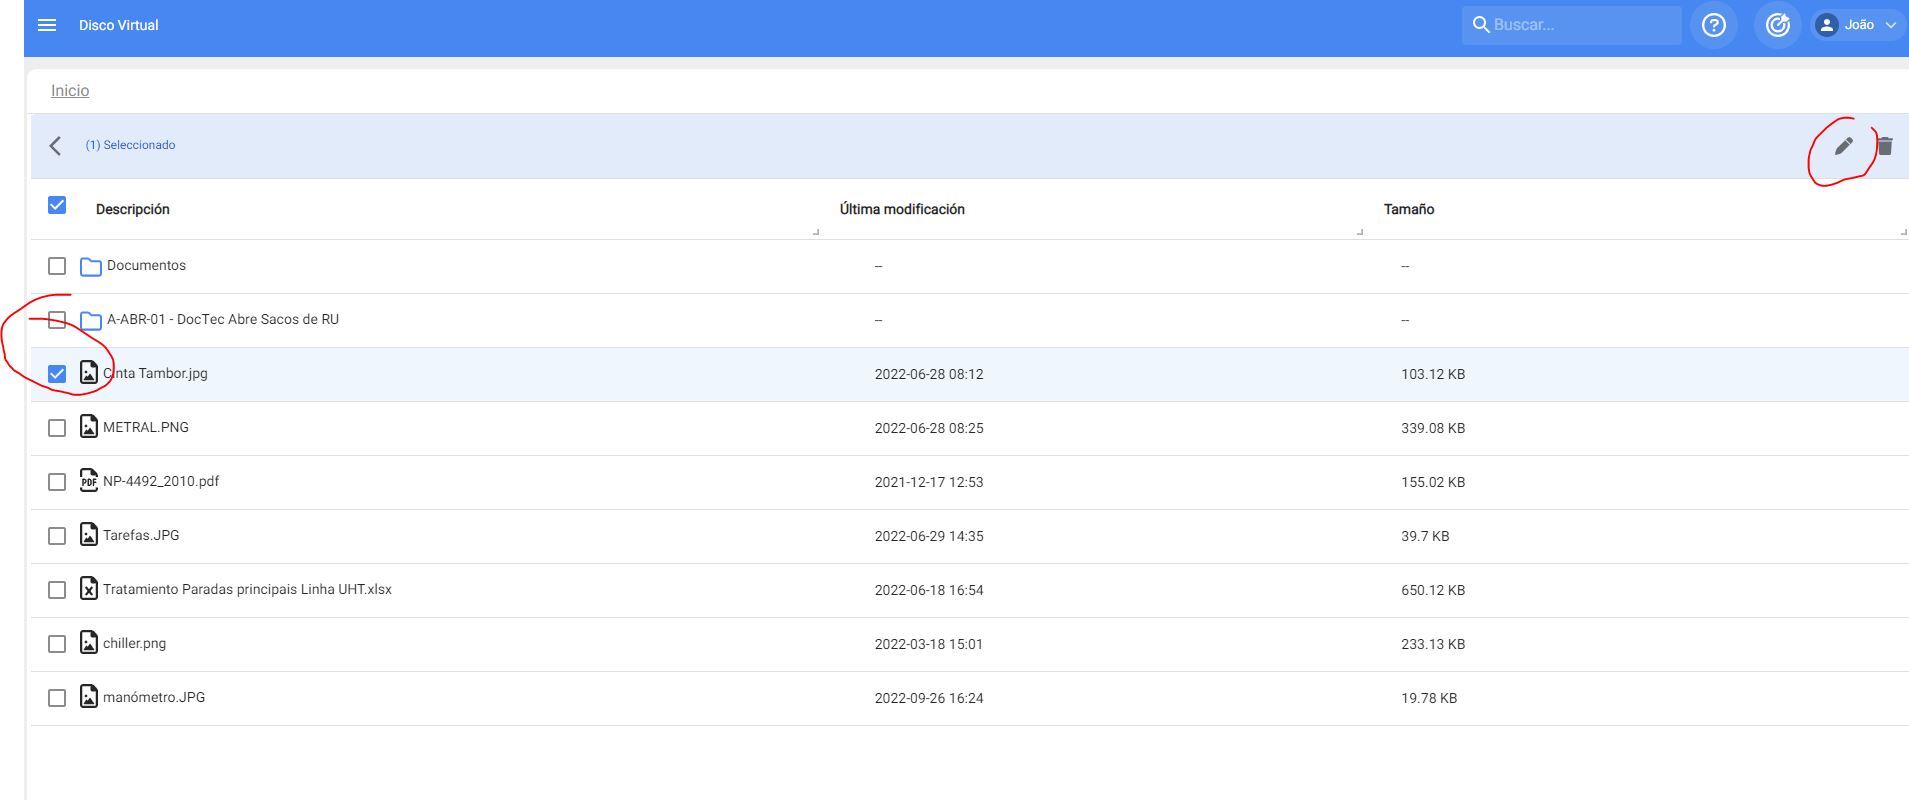1909x800 pixels.
Task: Select the chiller.png checkbox
Action: coord(57,644)
